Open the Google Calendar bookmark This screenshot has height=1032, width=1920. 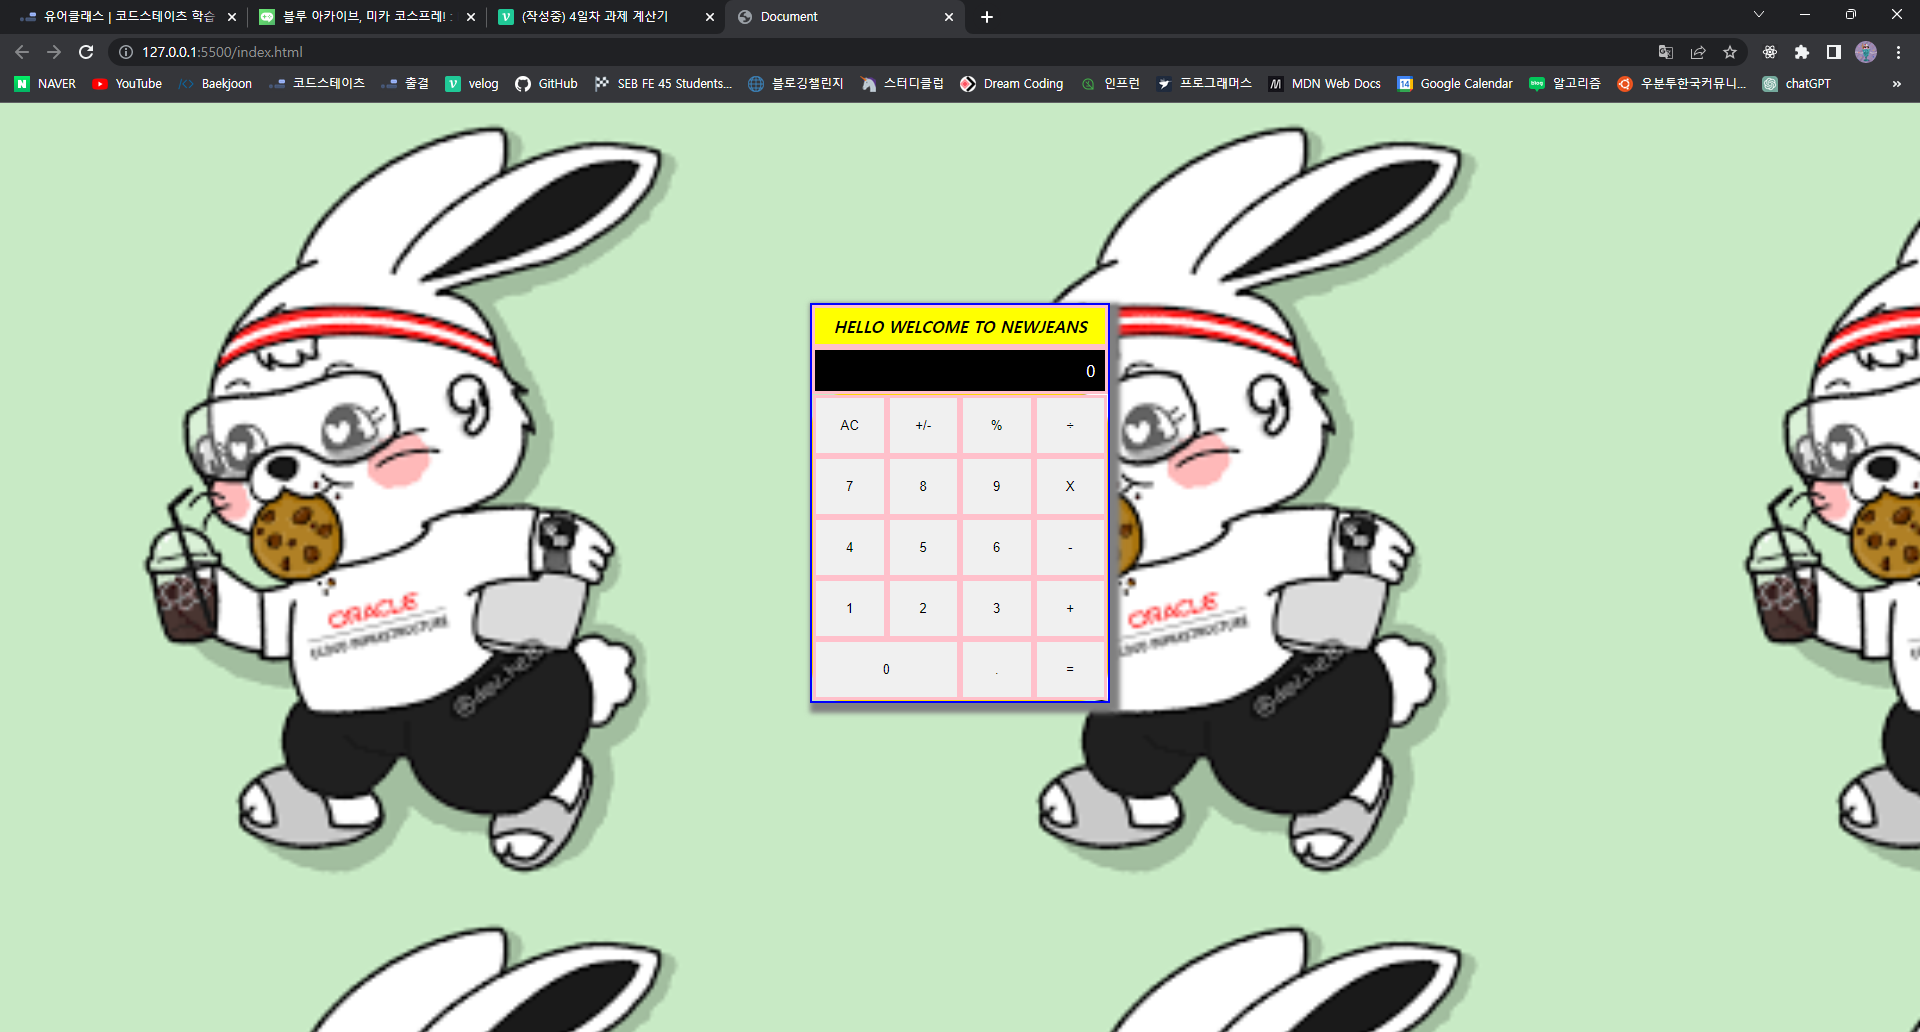coord(1455,84)
